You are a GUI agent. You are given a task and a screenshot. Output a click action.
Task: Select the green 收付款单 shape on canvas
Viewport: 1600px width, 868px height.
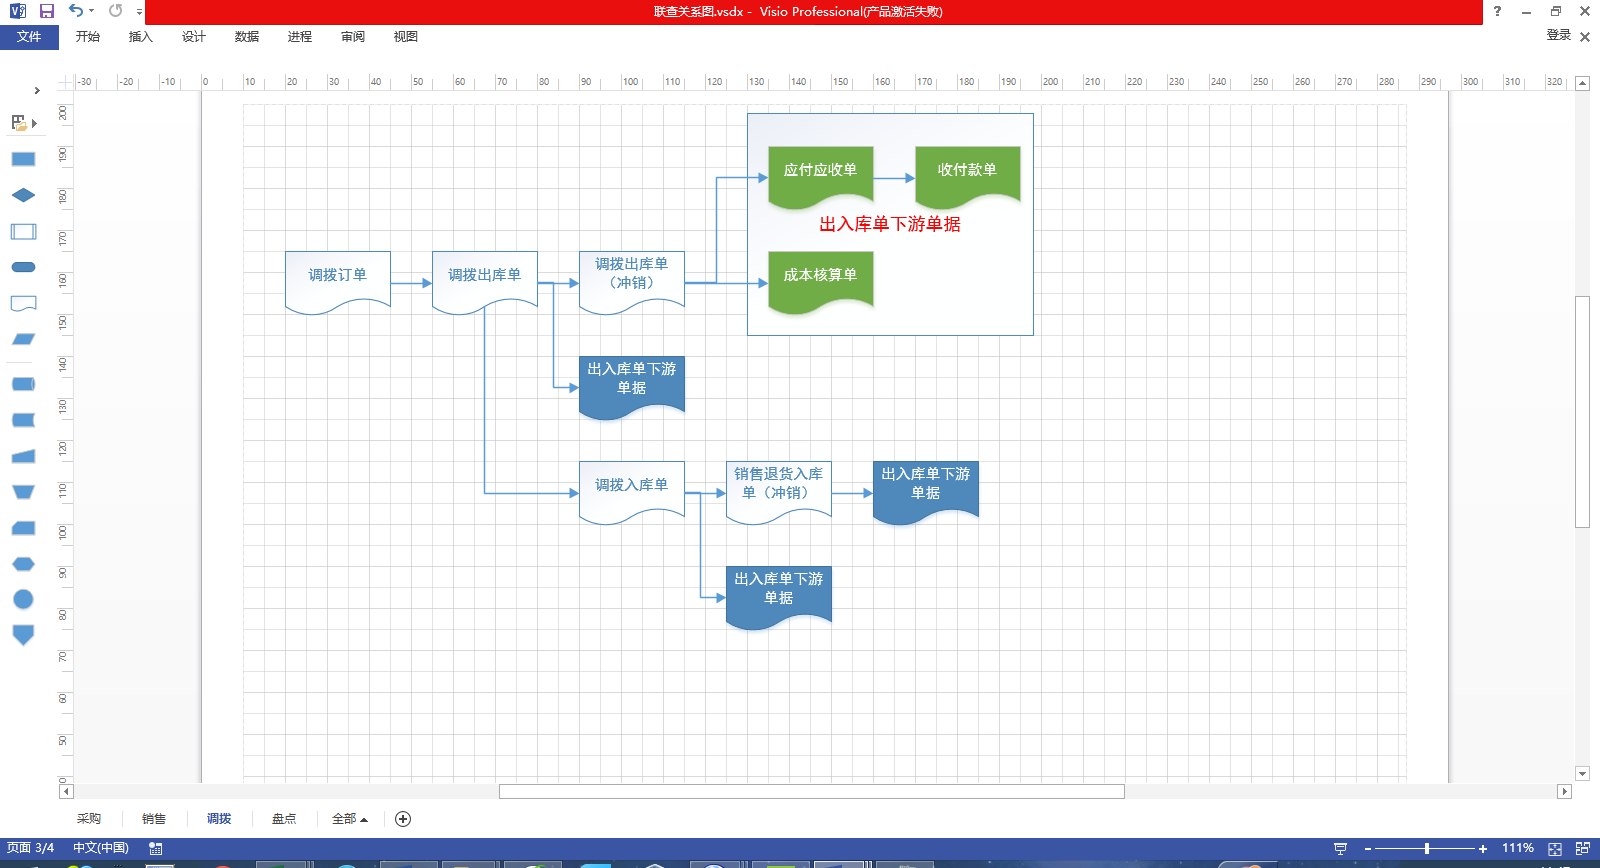coord(967,172)
